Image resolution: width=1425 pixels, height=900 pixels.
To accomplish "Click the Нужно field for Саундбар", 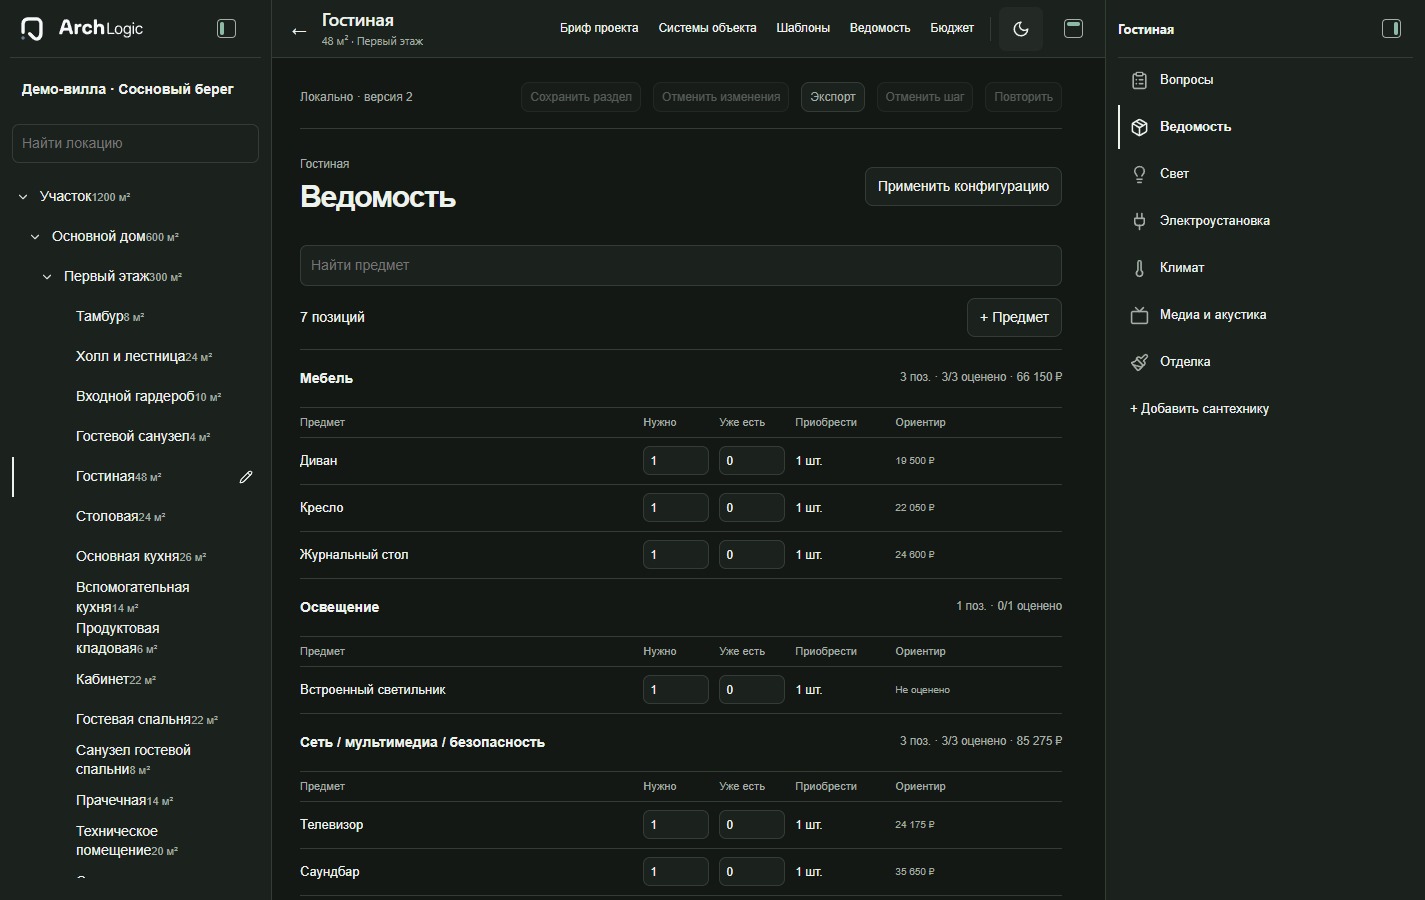I will click(676, 872).
